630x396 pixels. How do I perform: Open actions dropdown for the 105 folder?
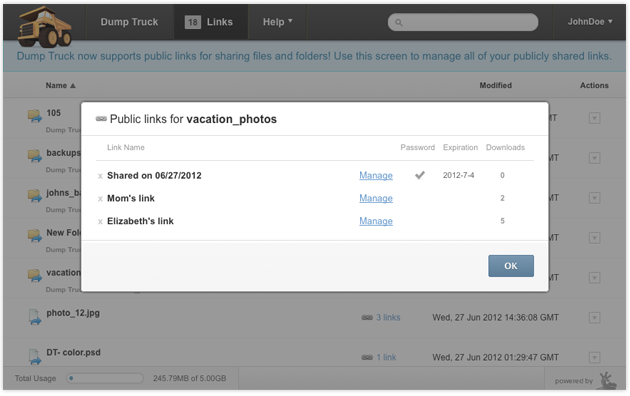pyautogui.click(x=595, y=118)
